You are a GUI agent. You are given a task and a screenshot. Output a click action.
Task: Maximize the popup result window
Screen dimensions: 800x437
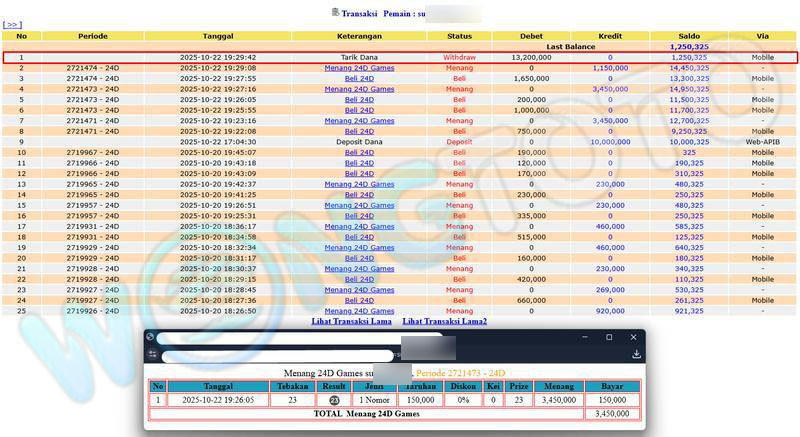(x=609, y=337)
